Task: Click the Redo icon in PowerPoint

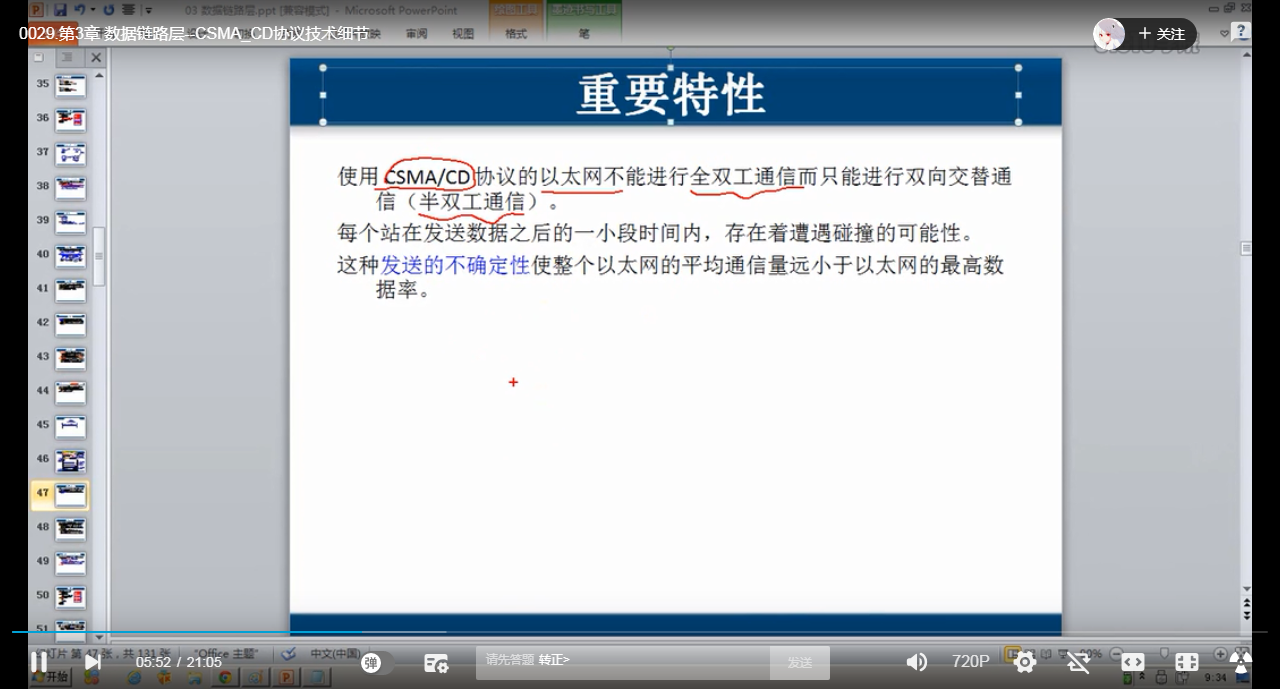Action: click(x=109, y=9)
